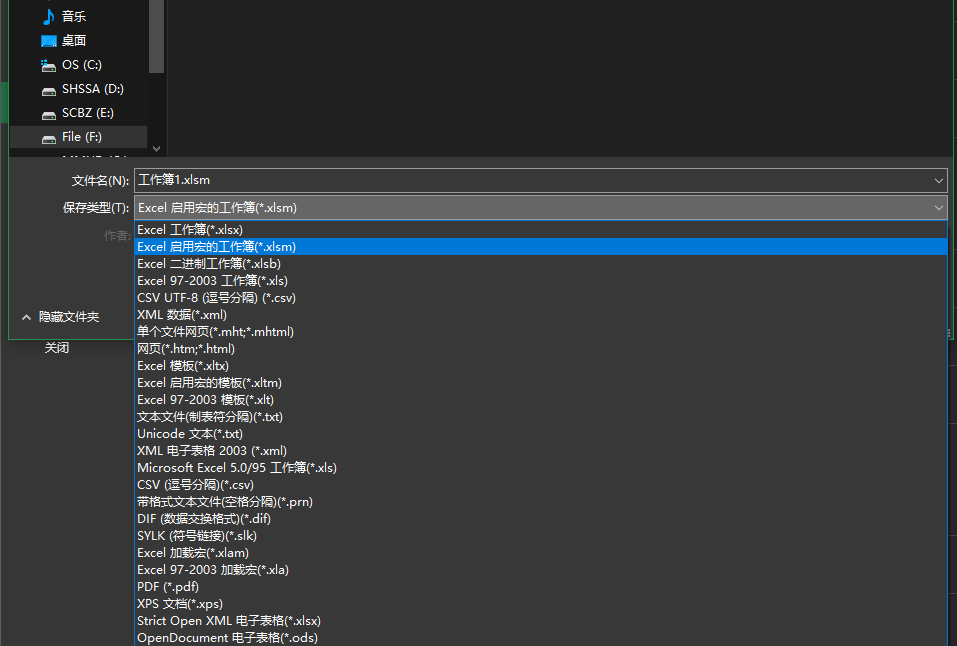The image size is (957, 646).
Task: Click the file name field 工作簿1.xlsm
Action: (x=534, y=180)
